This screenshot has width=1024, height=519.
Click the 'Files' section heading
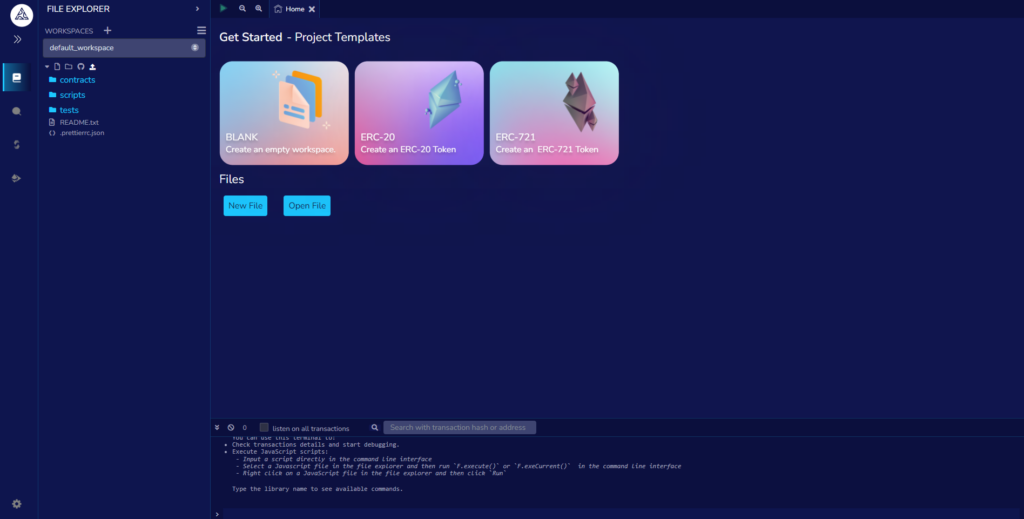pos(232,179)
